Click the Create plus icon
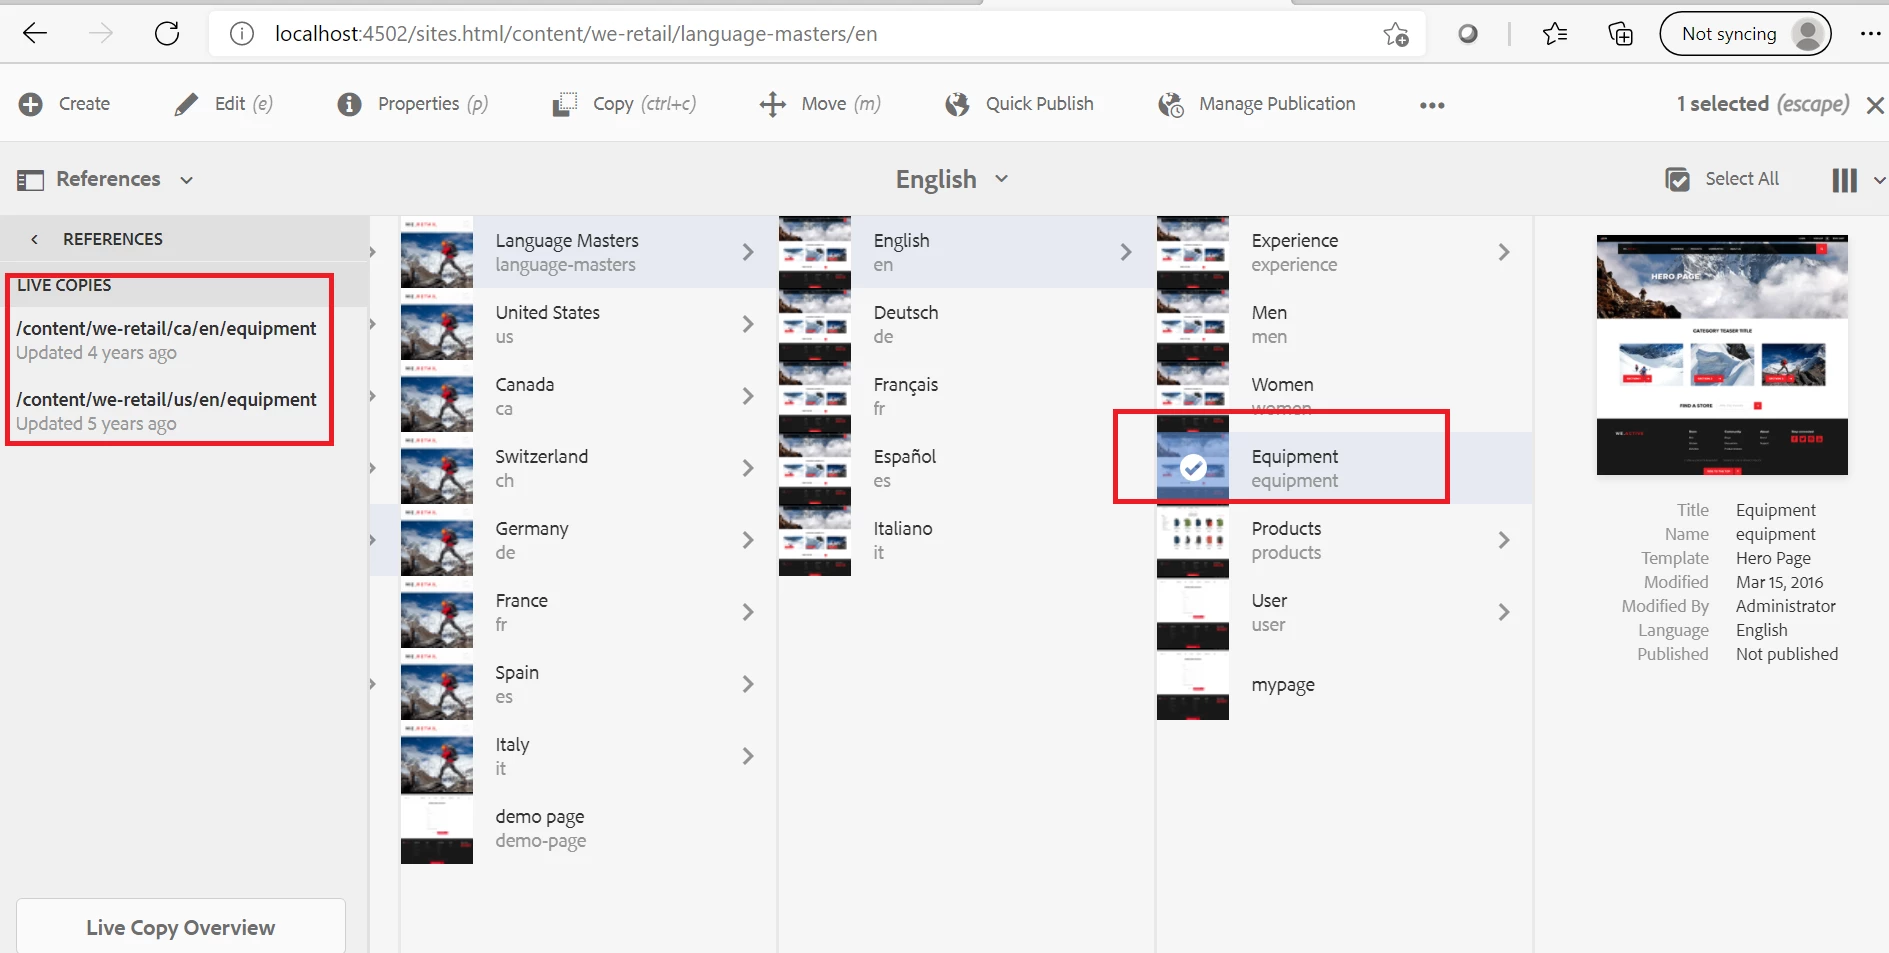This screenshot has width=1889, height=953. pyautogui.click(x=31, y=104)
